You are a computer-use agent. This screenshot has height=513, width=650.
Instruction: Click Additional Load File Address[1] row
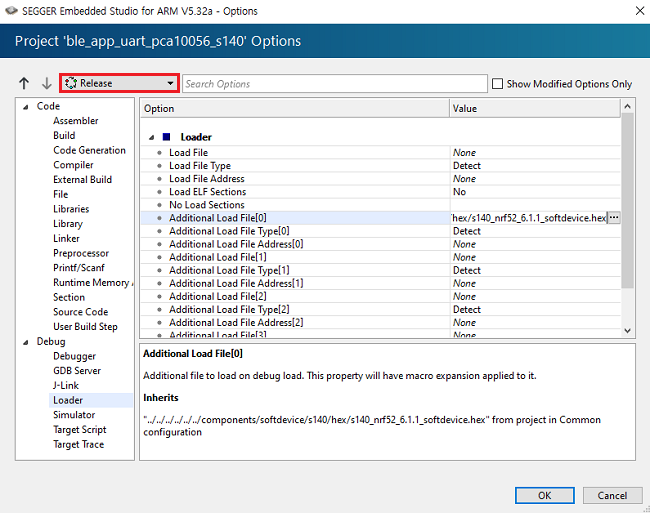[x=381, y=283]
